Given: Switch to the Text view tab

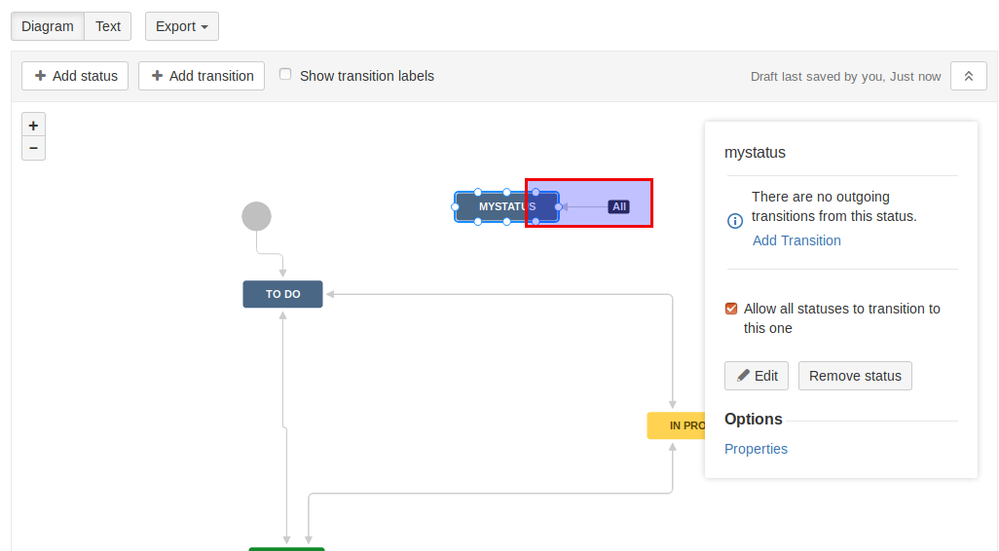Looking at the screenshot, I should pyautogui.click(x=108, y=26).
